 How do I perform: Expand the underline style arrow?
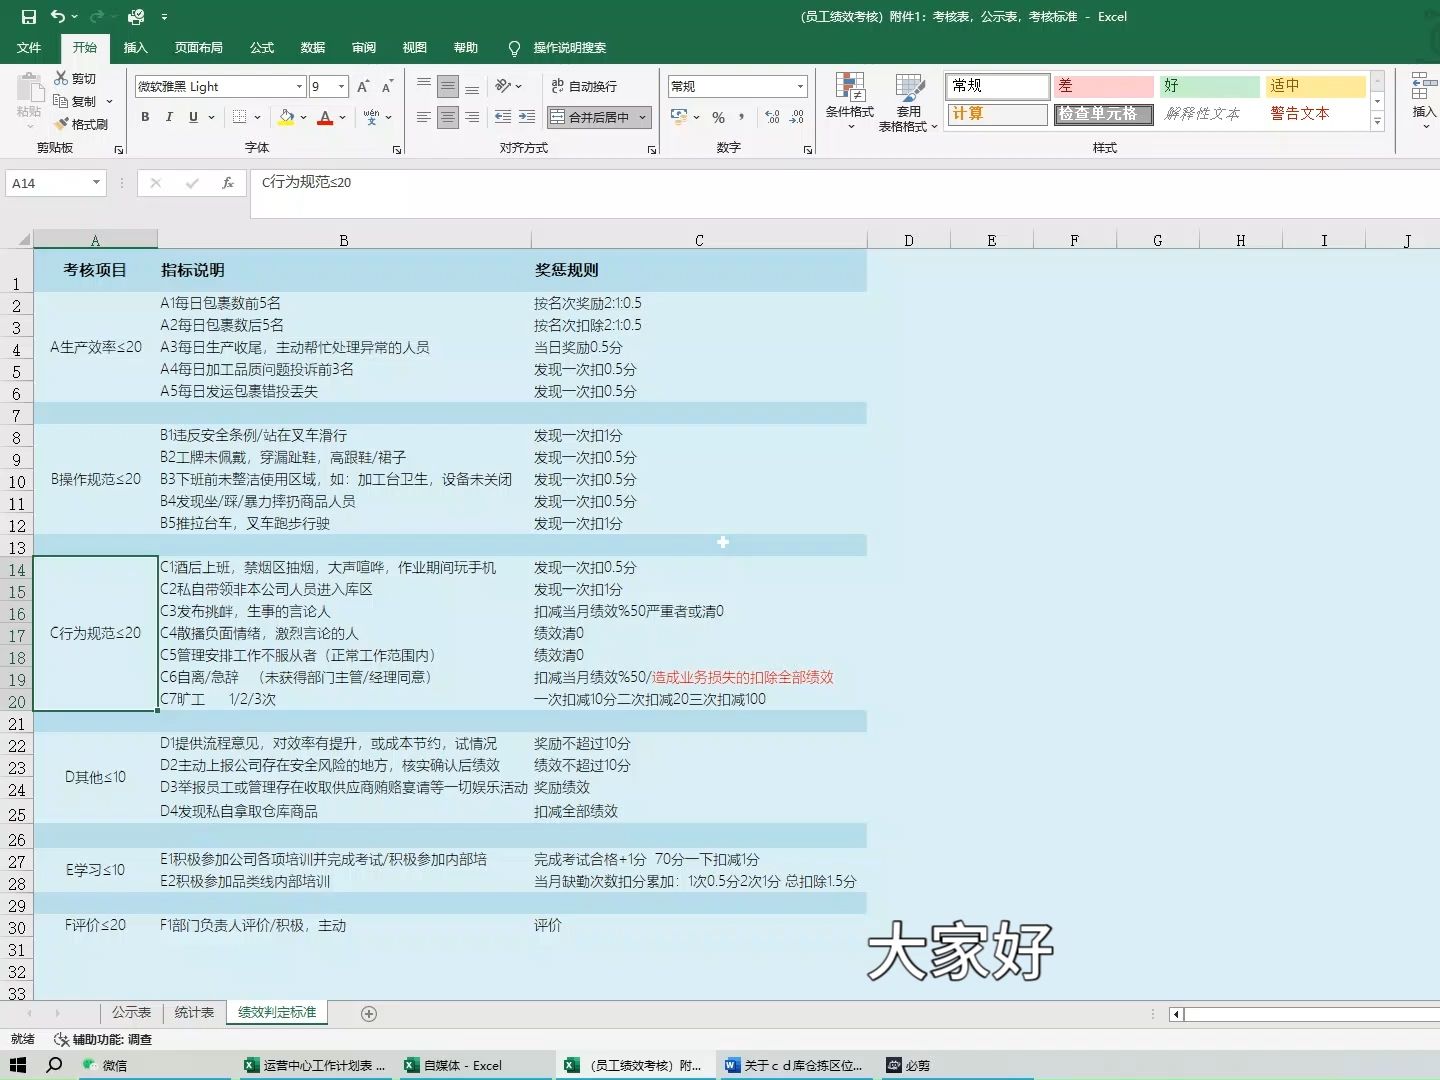211,117
